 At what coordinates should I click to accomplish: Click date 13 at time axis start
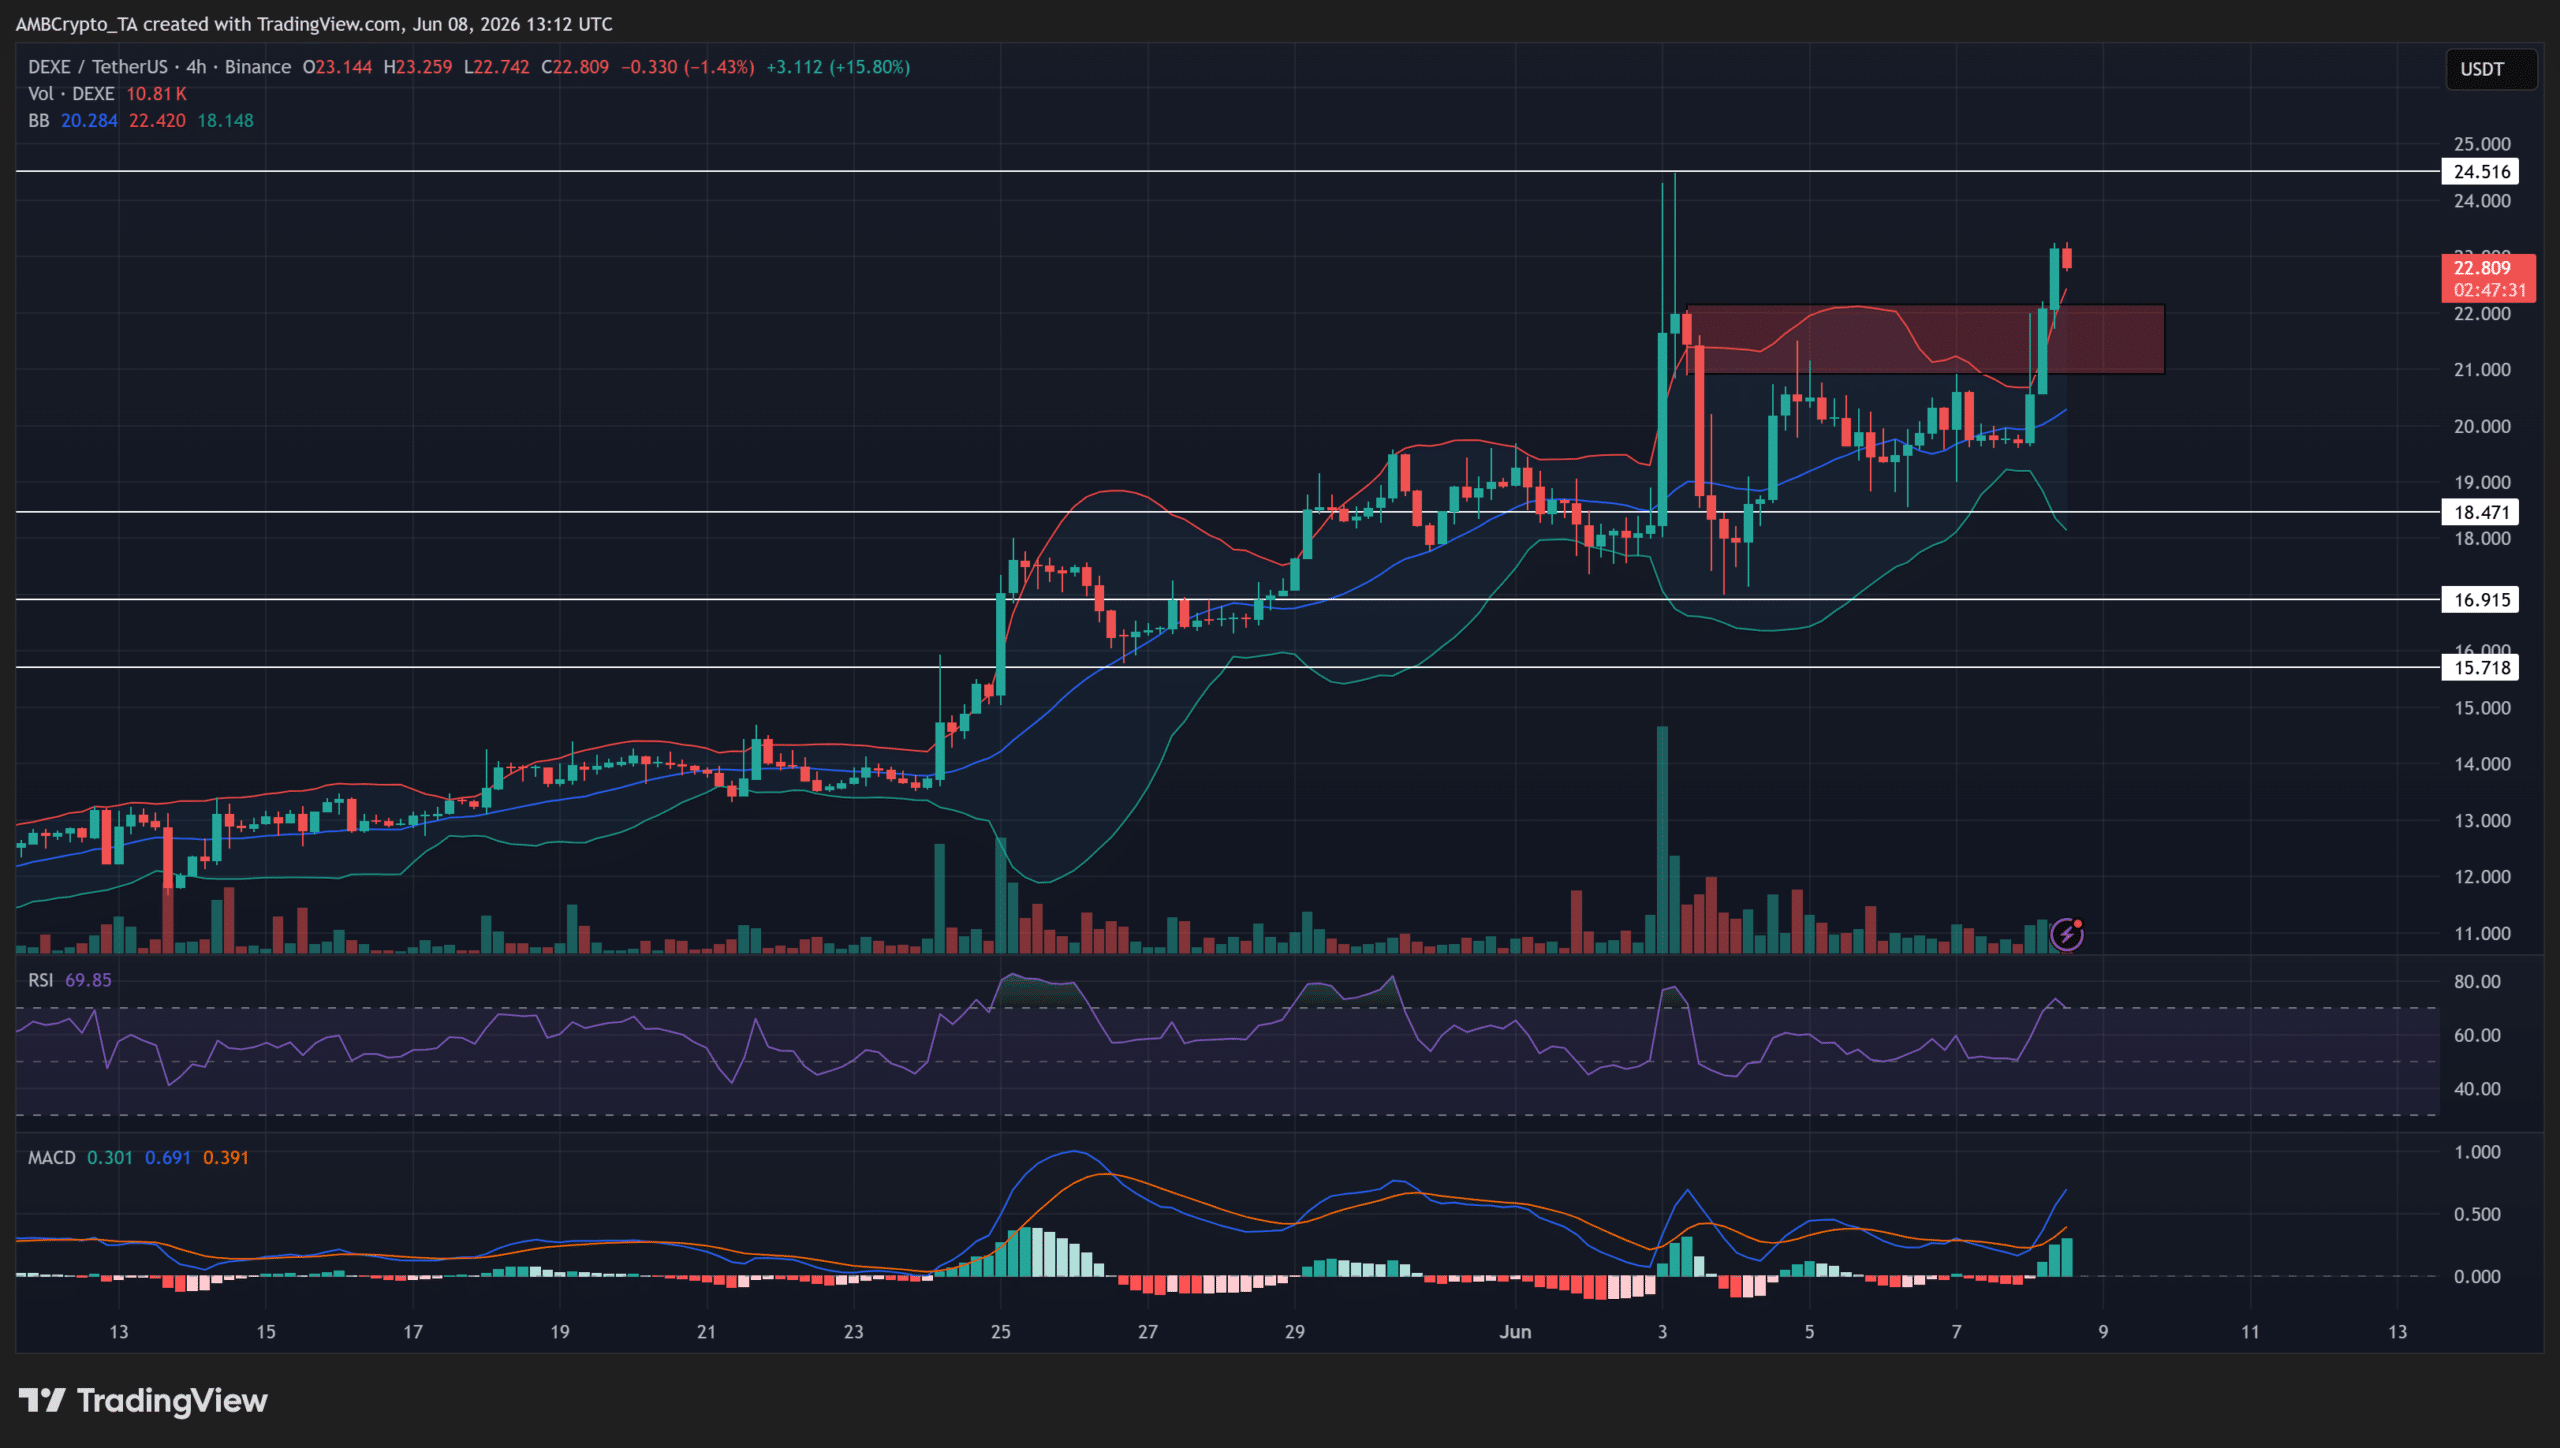click(x=119, y=1332)
